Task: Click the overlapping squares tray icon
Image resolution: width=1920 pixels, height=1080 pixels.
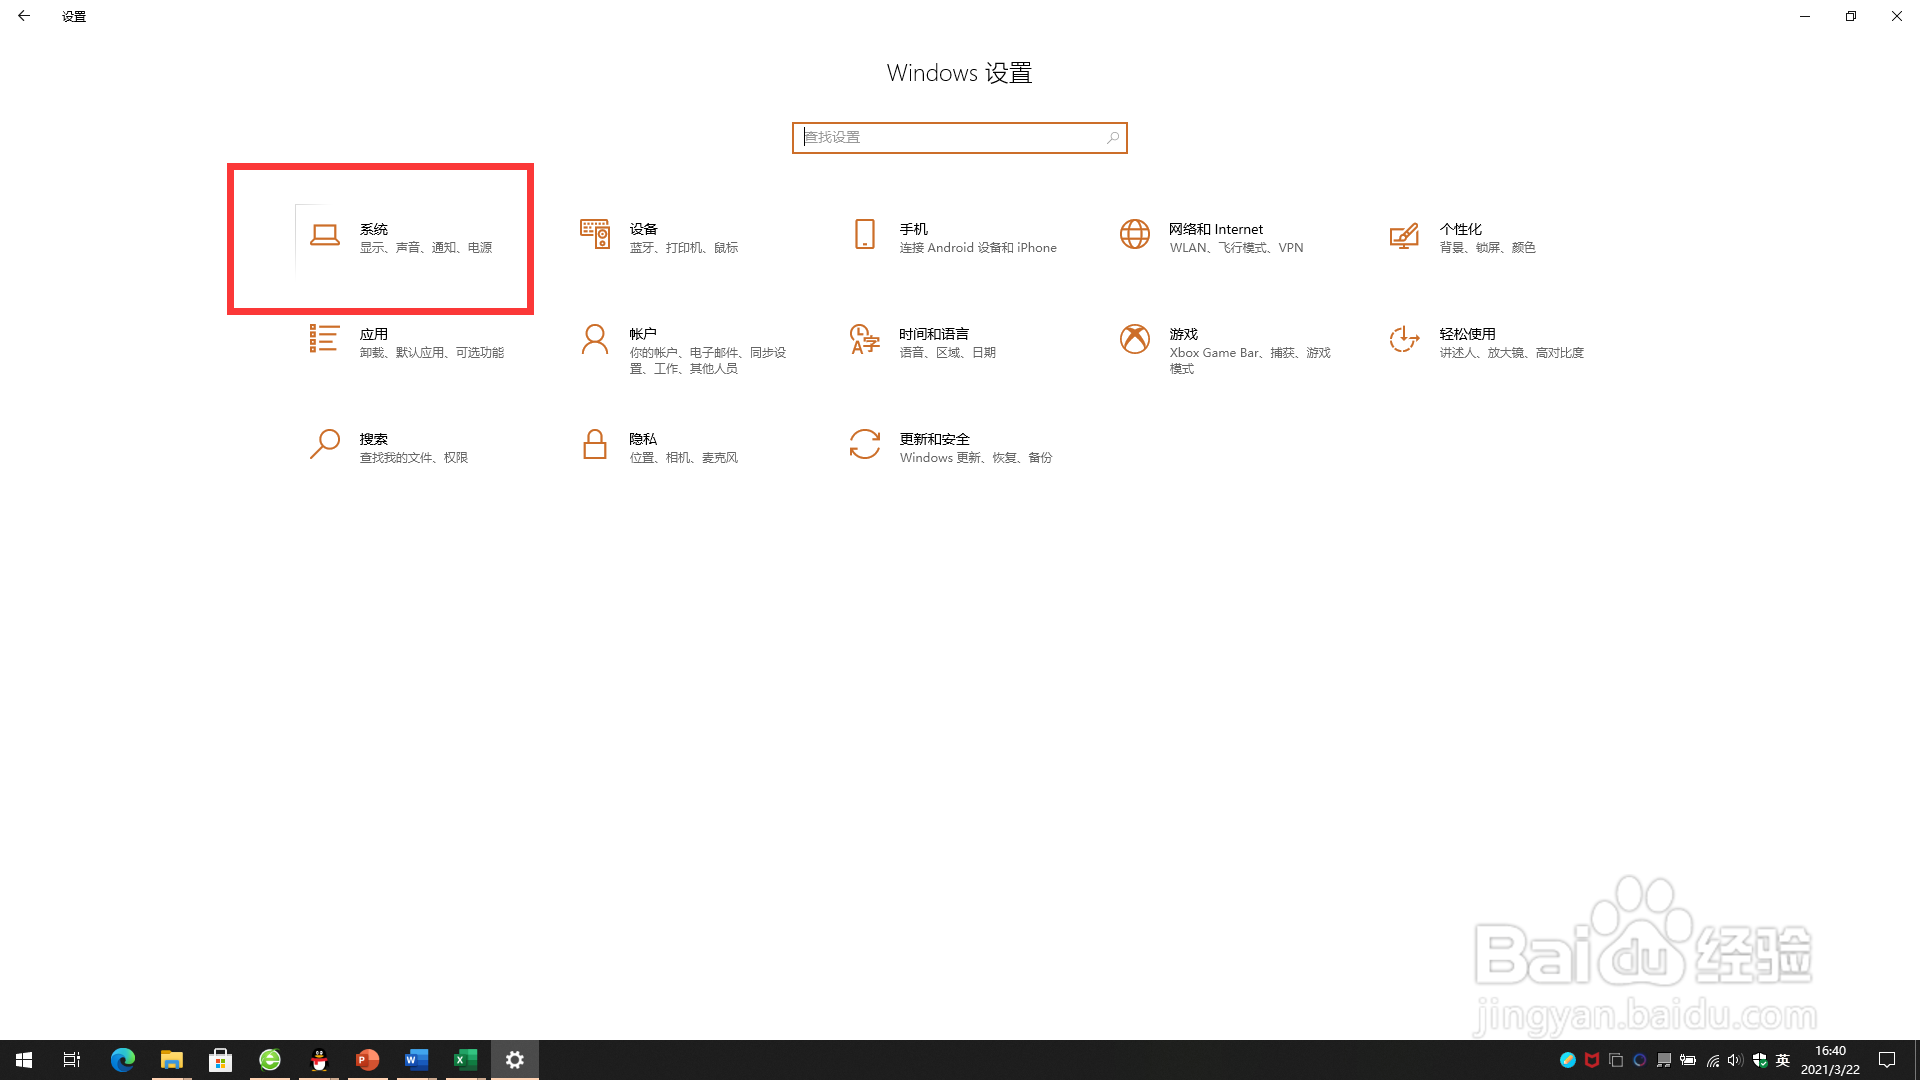Action: click(x=1615, y=1060)
